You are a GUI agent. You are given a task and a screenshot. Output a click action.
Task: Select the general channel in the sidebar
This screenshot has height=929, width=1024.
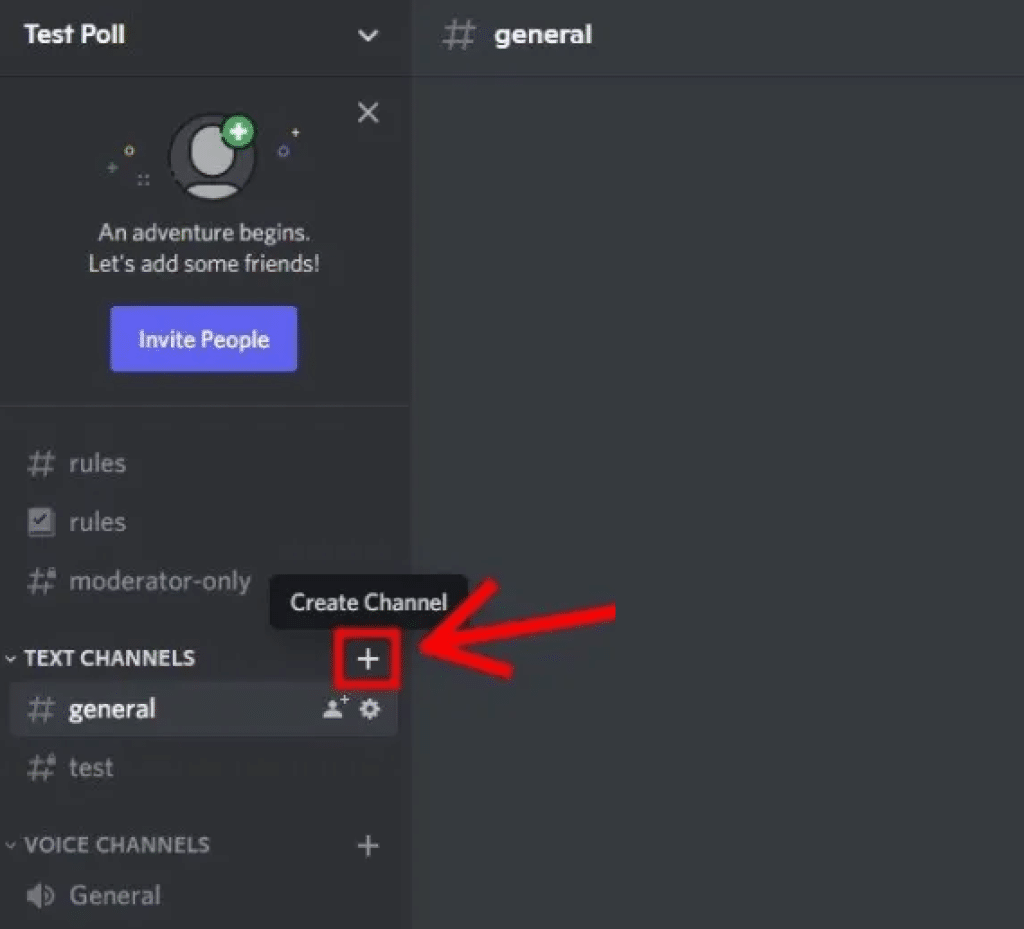pyautogui.click(x=112, y=709)
